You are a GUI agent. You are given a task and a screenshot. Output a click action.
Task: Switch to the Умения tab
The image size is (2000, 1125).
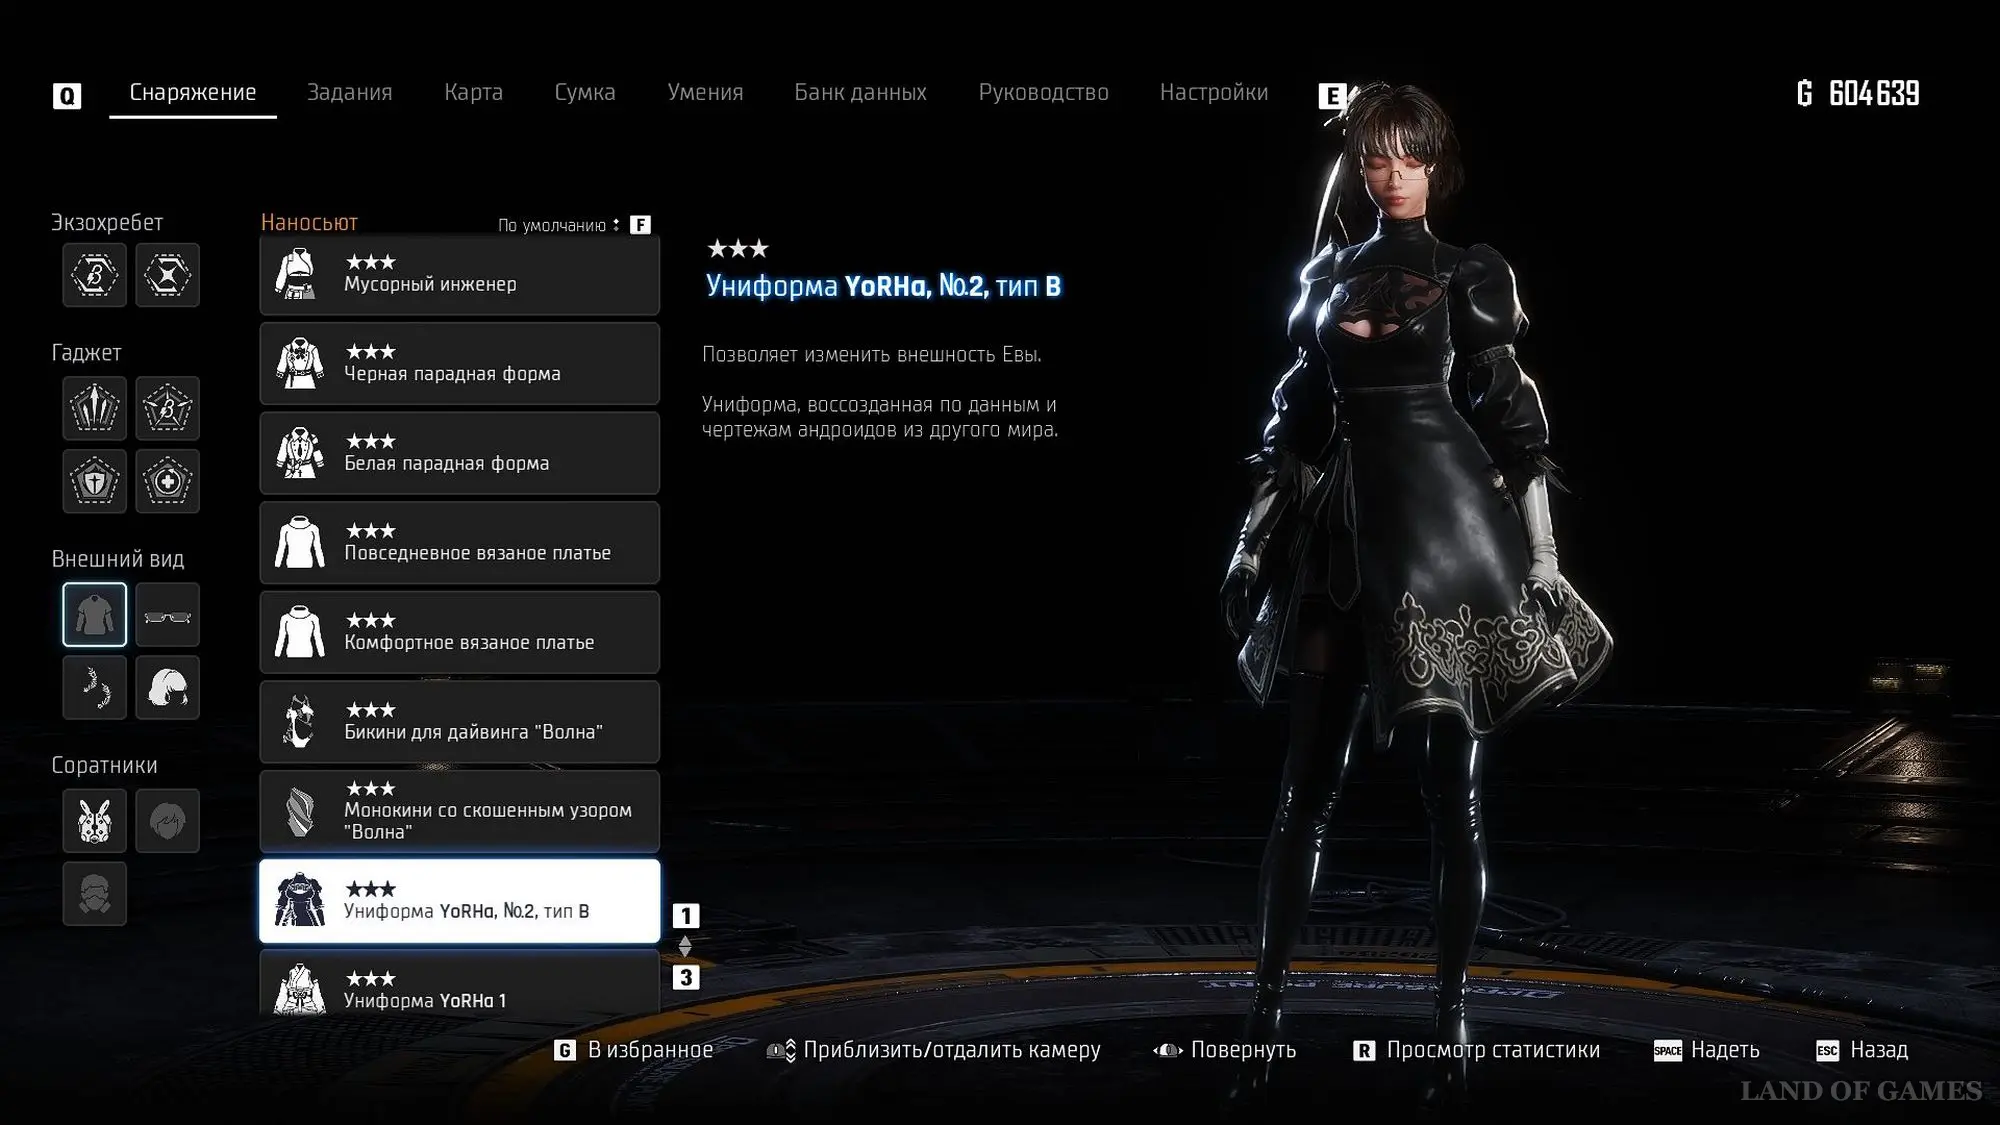pyautogui.click(x=705, y=93)
